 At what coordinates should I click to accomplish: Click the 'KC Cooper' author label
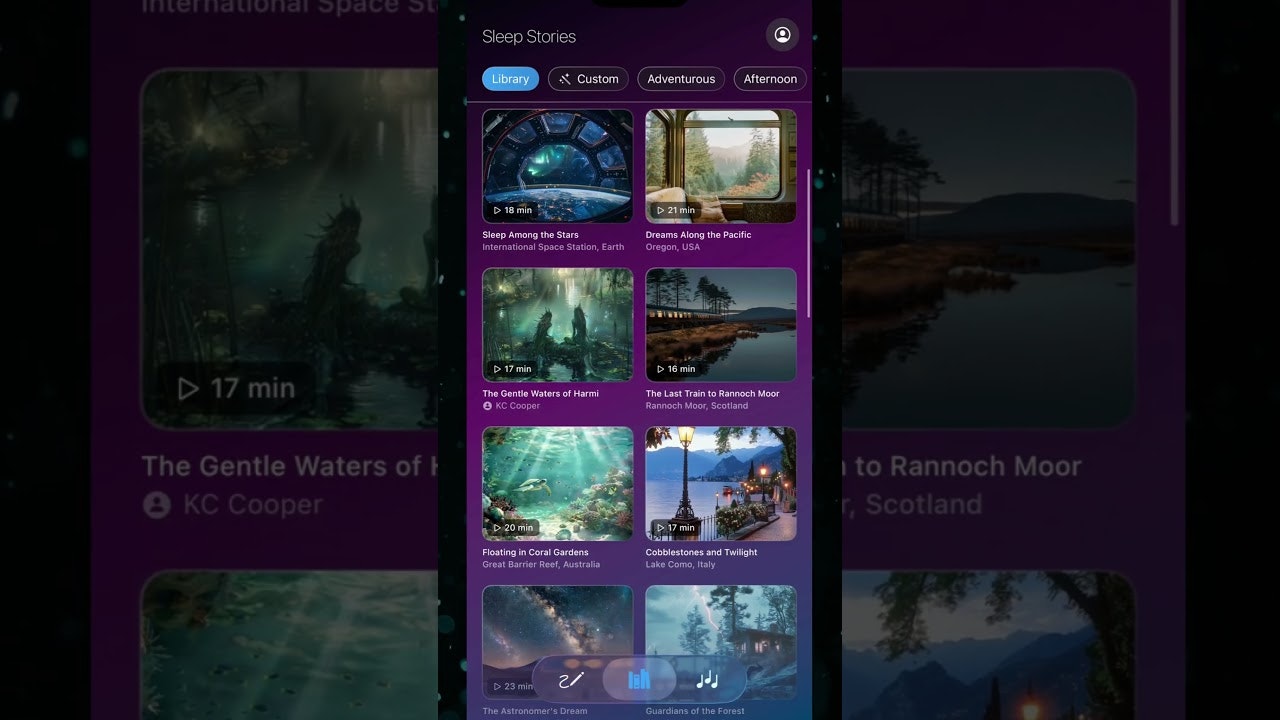[518, 406]
